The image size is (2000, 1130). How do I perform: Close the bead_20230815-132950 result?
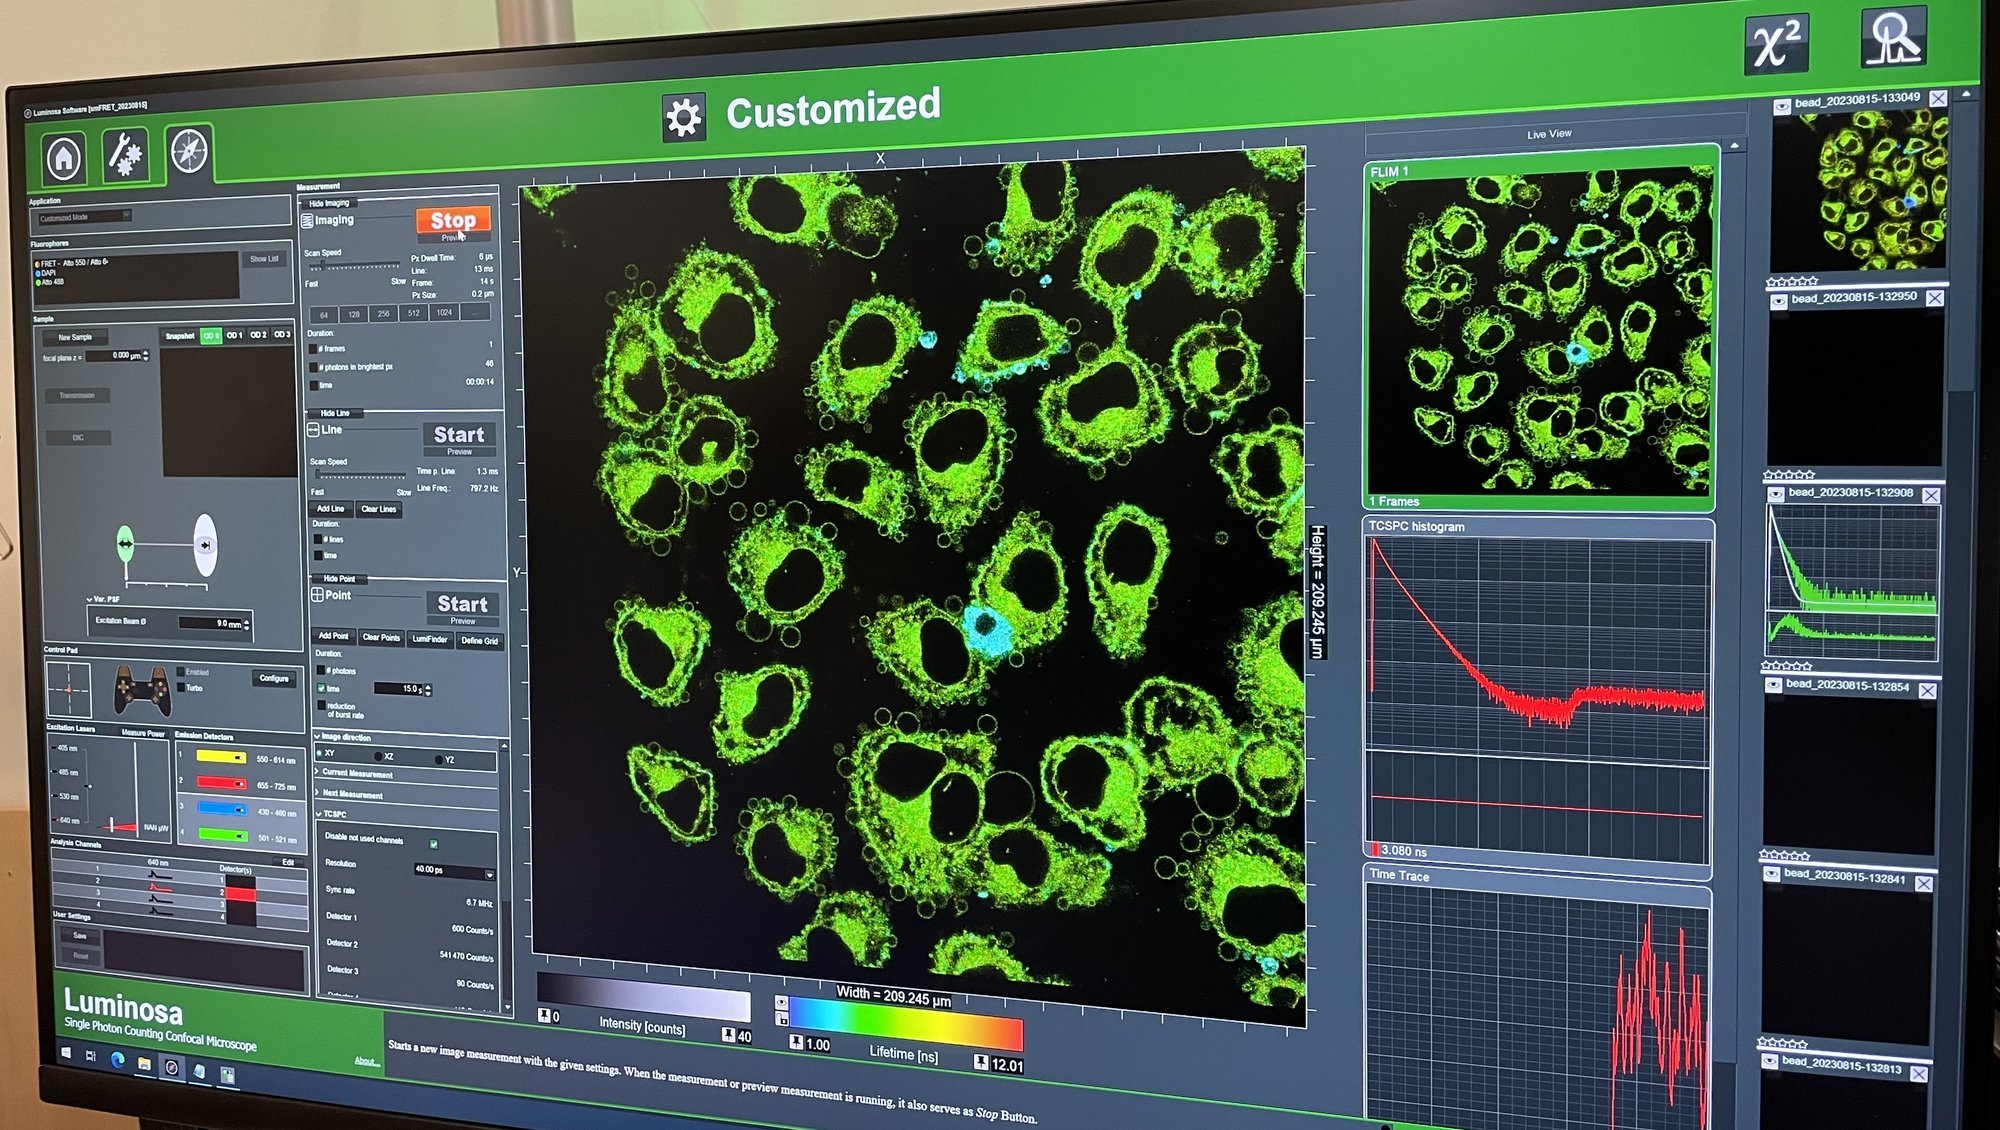click(x=1935, y=298)
